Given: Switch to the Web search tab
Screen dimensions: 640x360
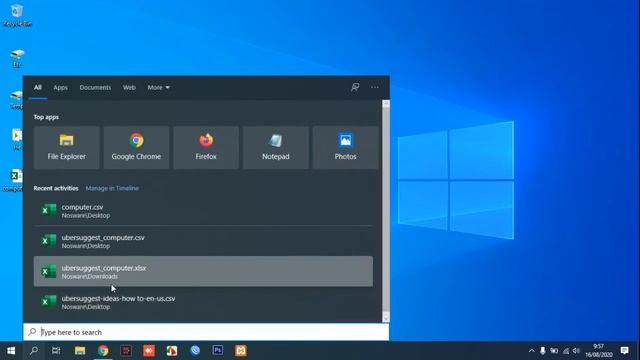Looking at the screenshot, I should pyautogui.click(x=129, y=87).
